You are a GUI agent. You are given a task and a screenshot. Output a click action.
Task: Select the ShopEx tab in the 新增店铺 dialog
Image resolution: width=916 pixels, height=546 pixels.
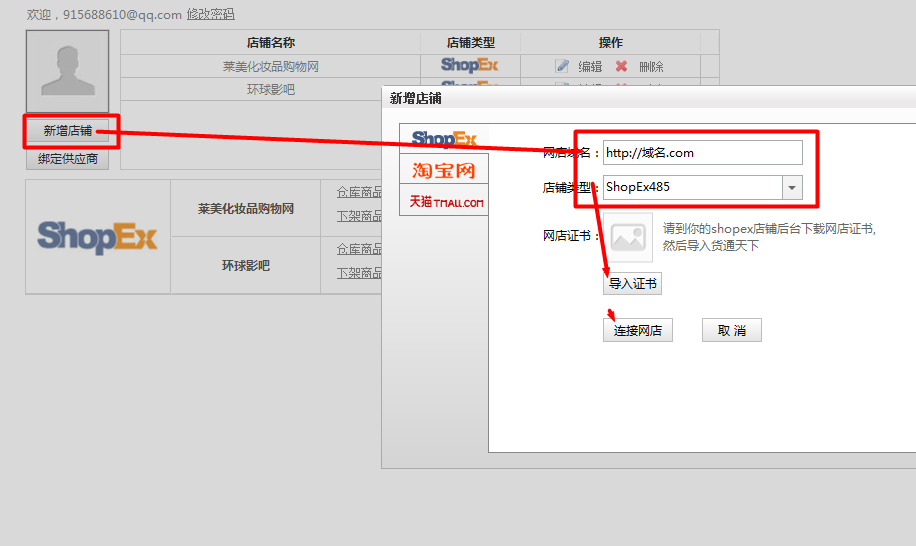(x=444, y=139)
